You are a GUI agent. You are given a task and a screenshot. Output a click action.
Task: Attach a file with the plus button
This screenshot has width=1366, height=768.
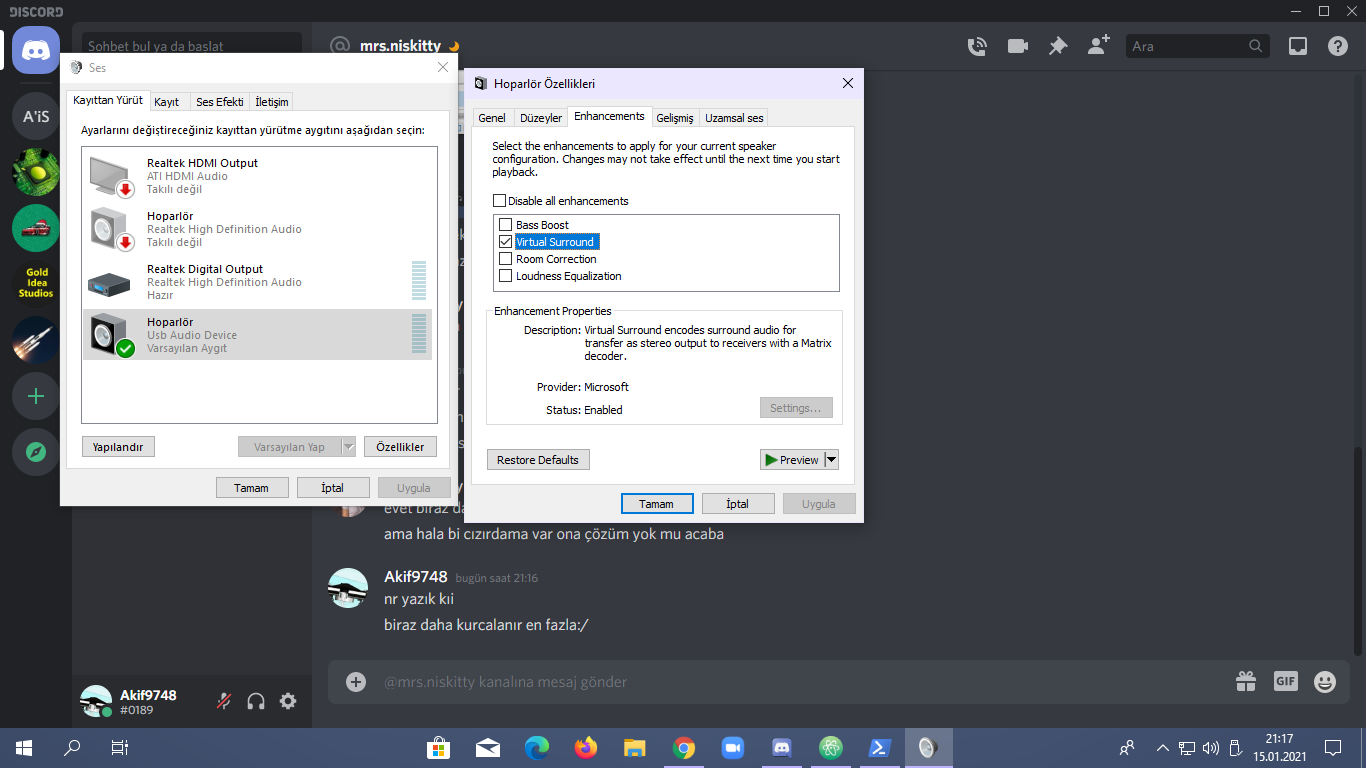(x=356, y=682)
